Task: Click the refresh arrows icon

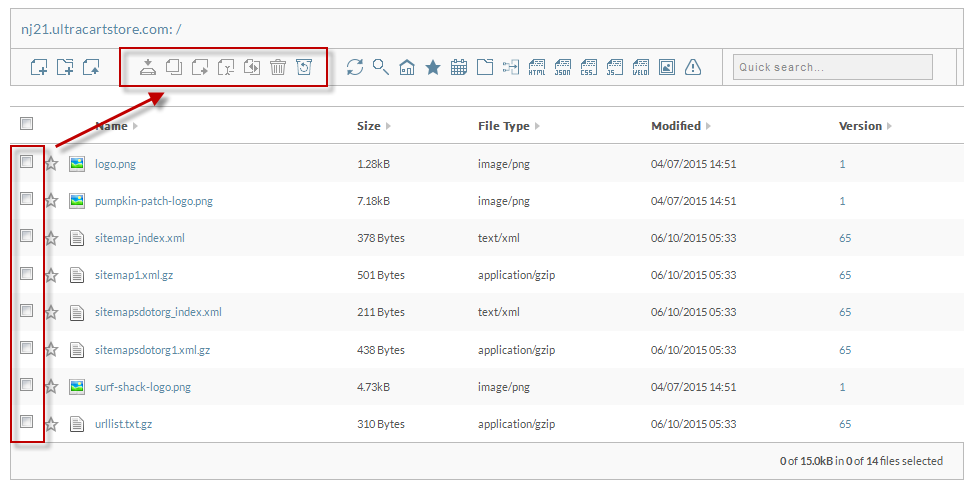Action: pos(355,67)
